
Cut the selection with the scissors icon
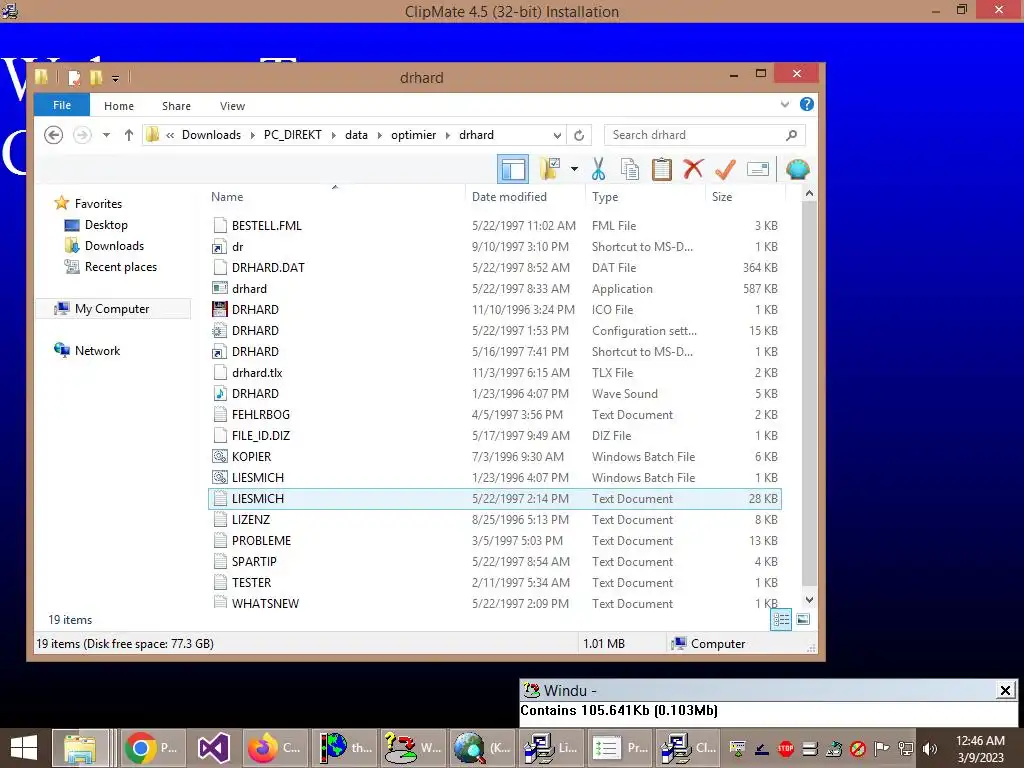click(598, 169)
